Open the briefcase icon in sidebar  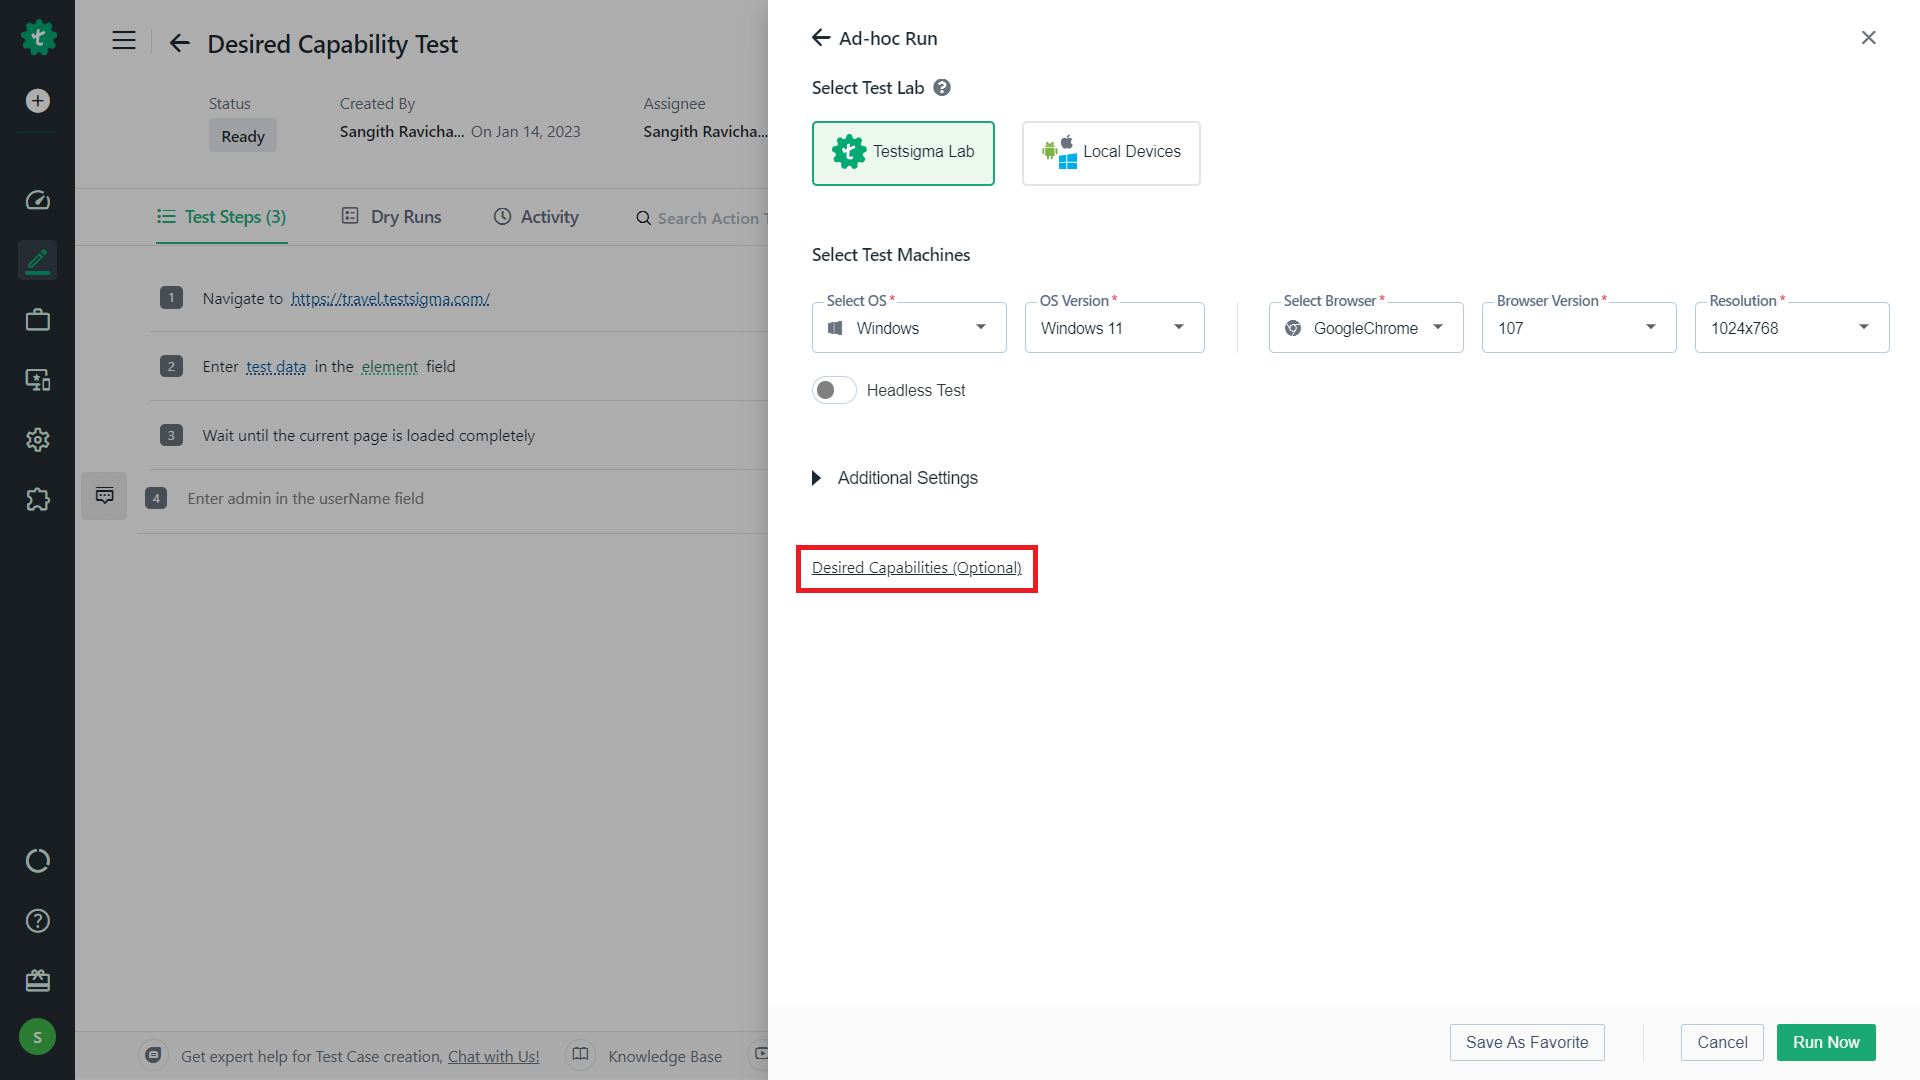pyautogui.click(x=38, y=320)
